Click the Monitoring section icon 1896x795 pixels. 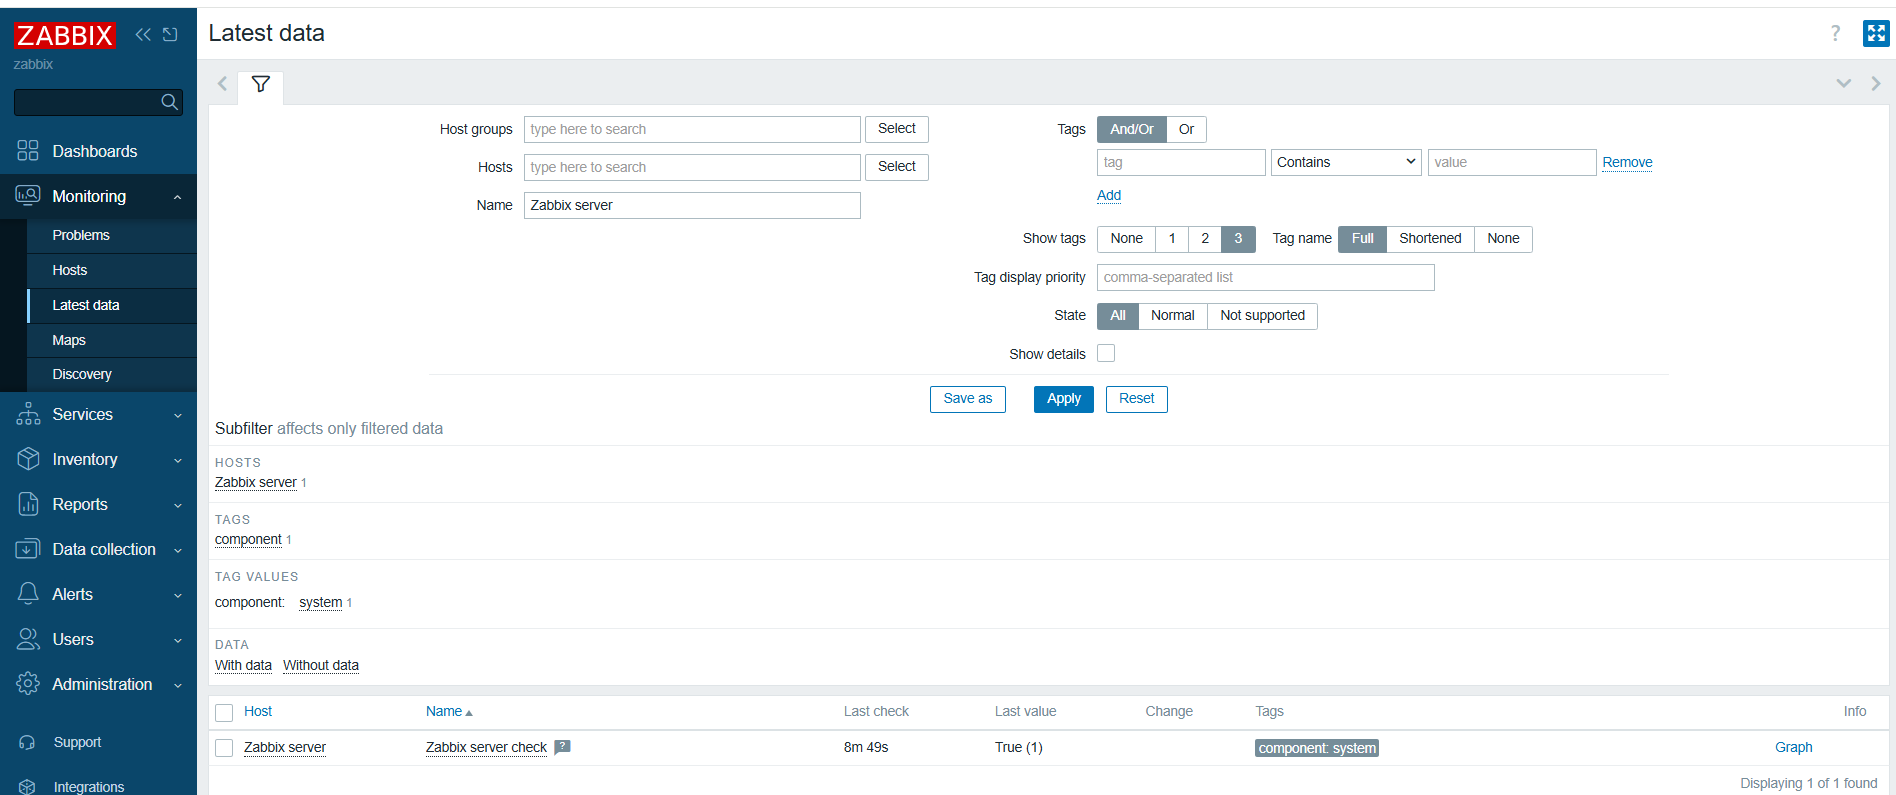[x=28, y=196]
